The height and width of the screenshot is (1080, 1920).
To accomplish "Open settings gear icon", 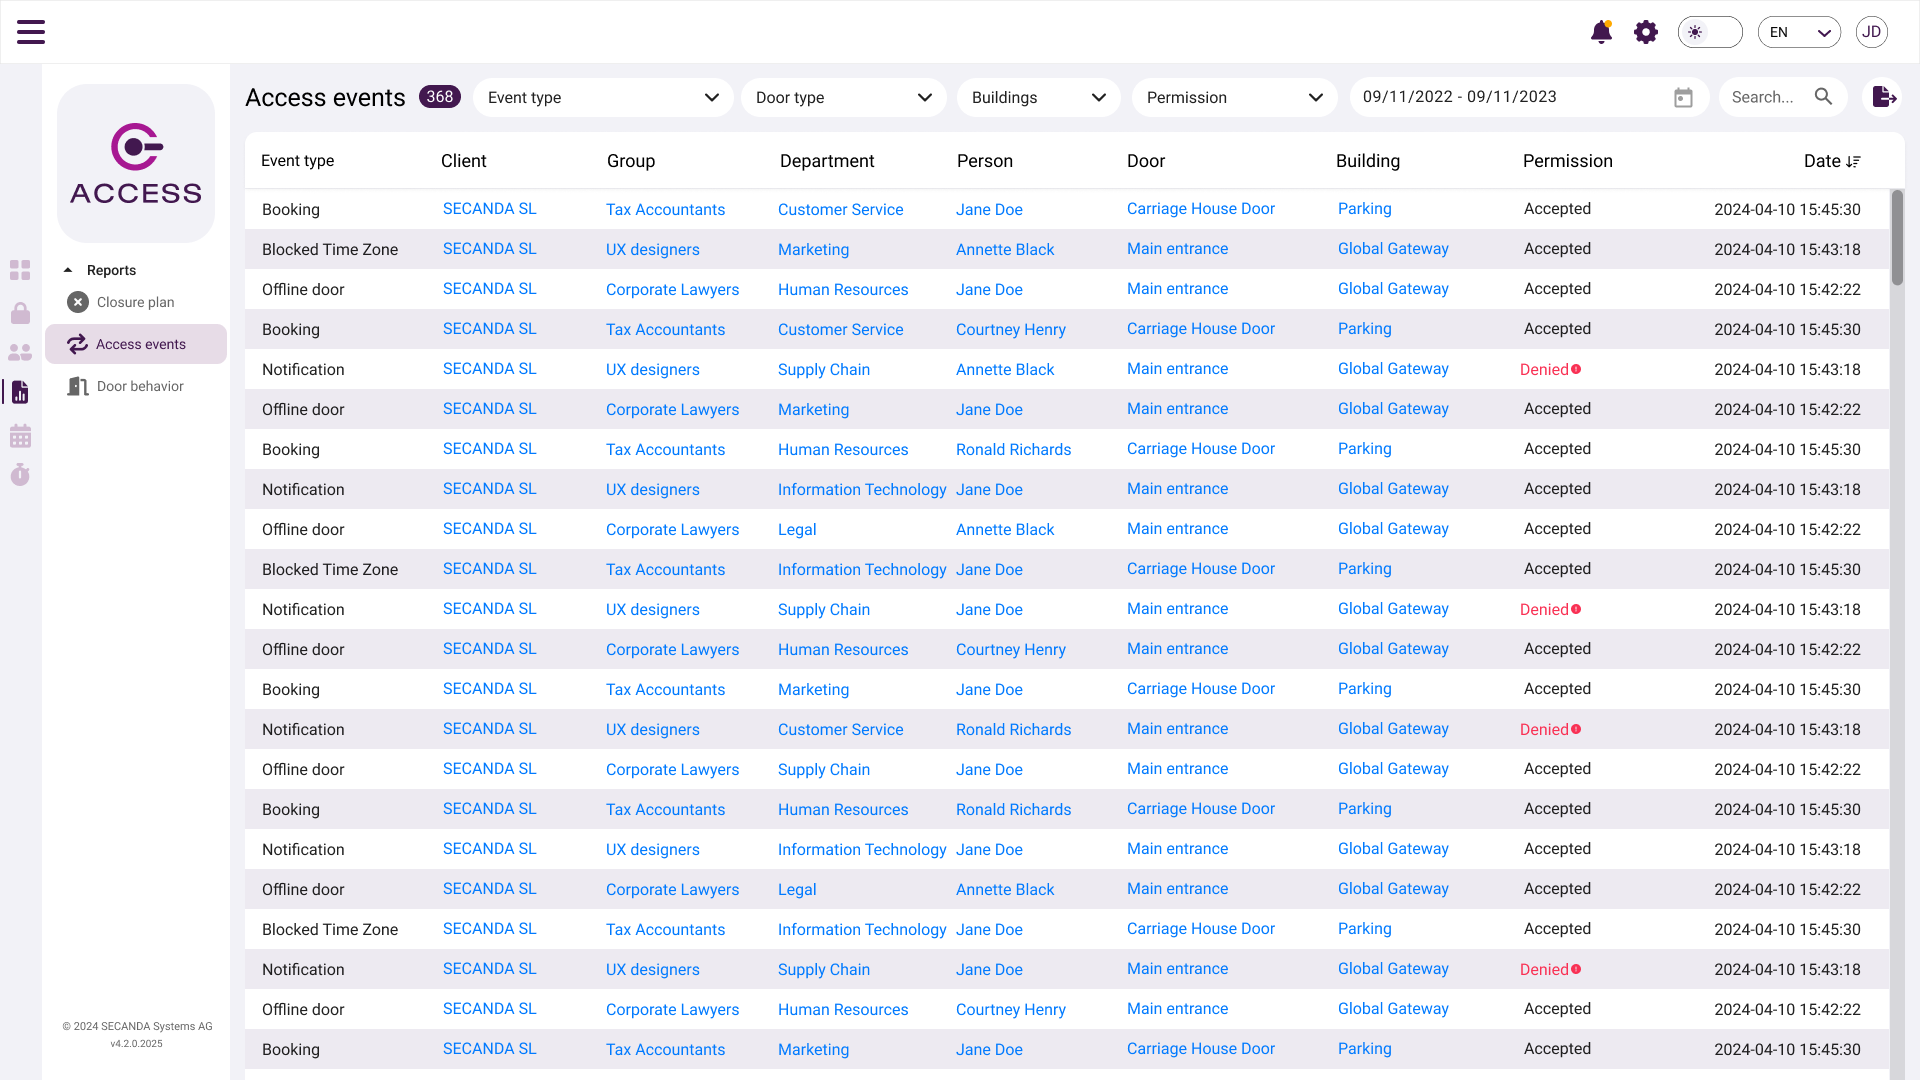I will point(1646,32).
